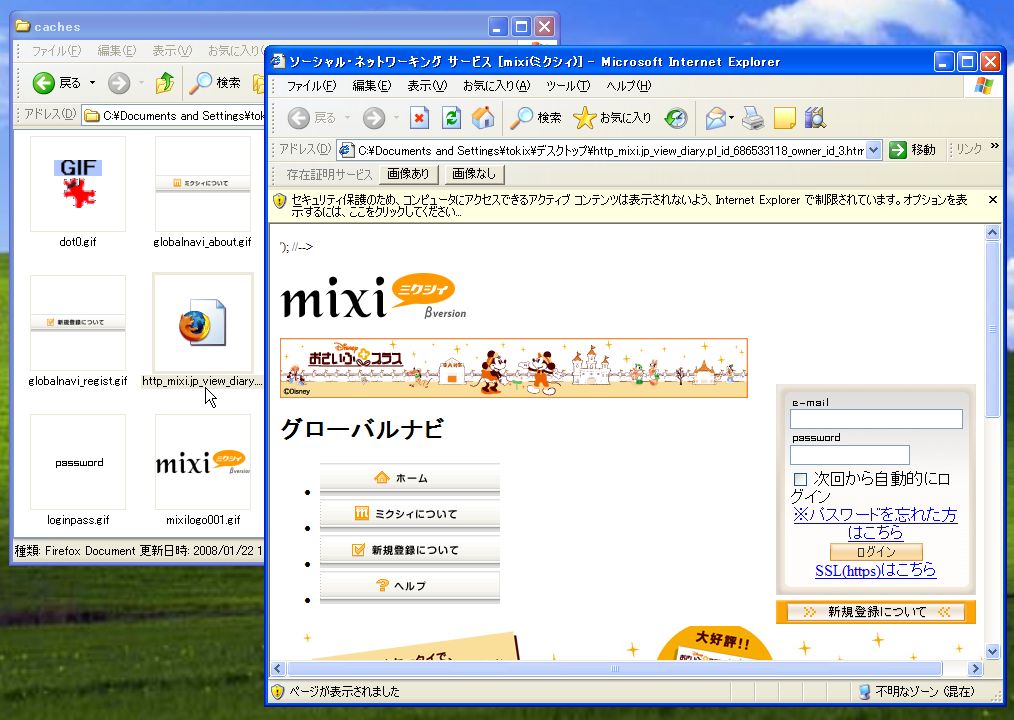This screenshot has height=720, width=1014.
Task: Open 表示(V) menu in caches window
Action: tap(172, 50)
